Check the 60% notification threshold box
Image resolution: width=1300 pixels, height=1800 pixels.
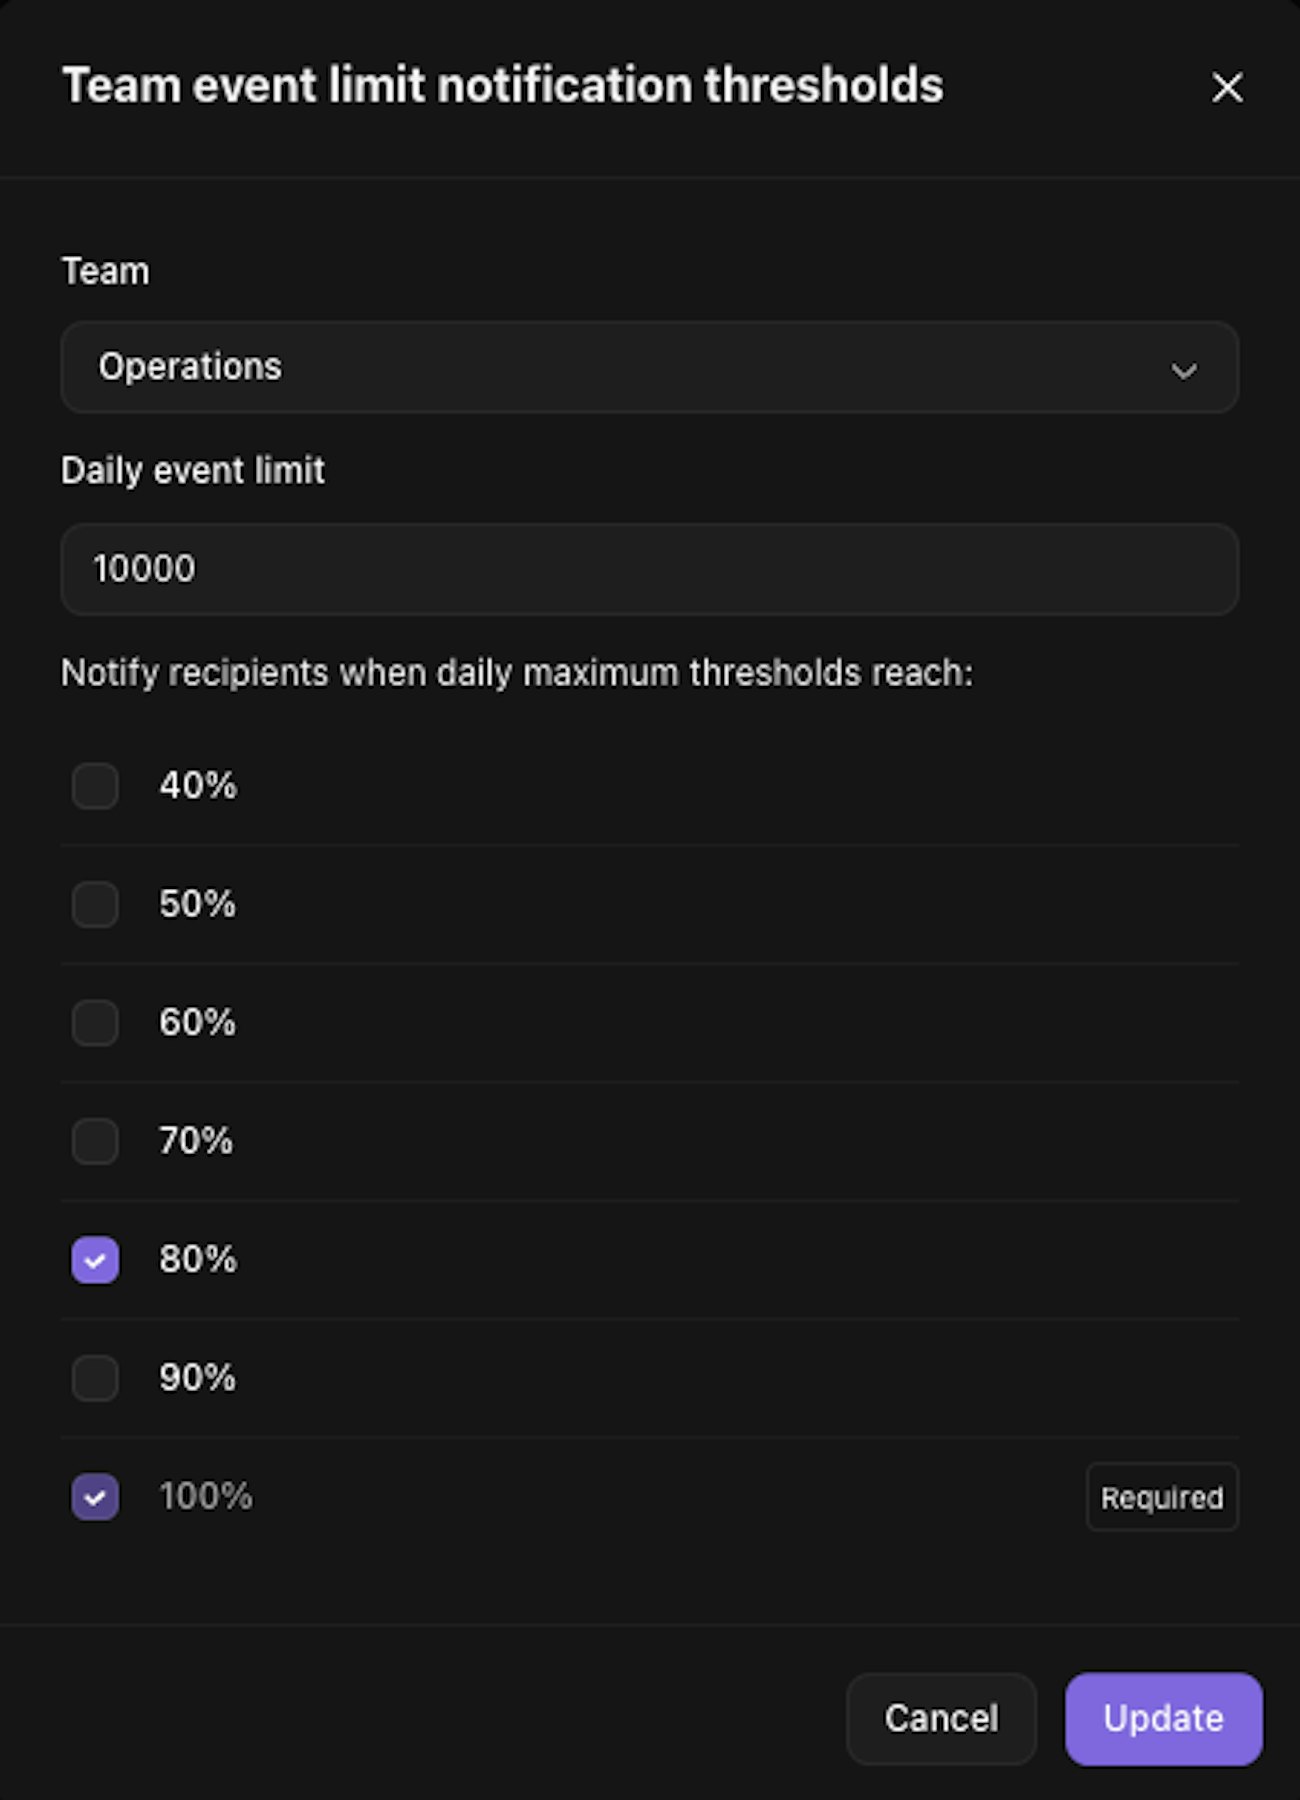(95, 1023)
